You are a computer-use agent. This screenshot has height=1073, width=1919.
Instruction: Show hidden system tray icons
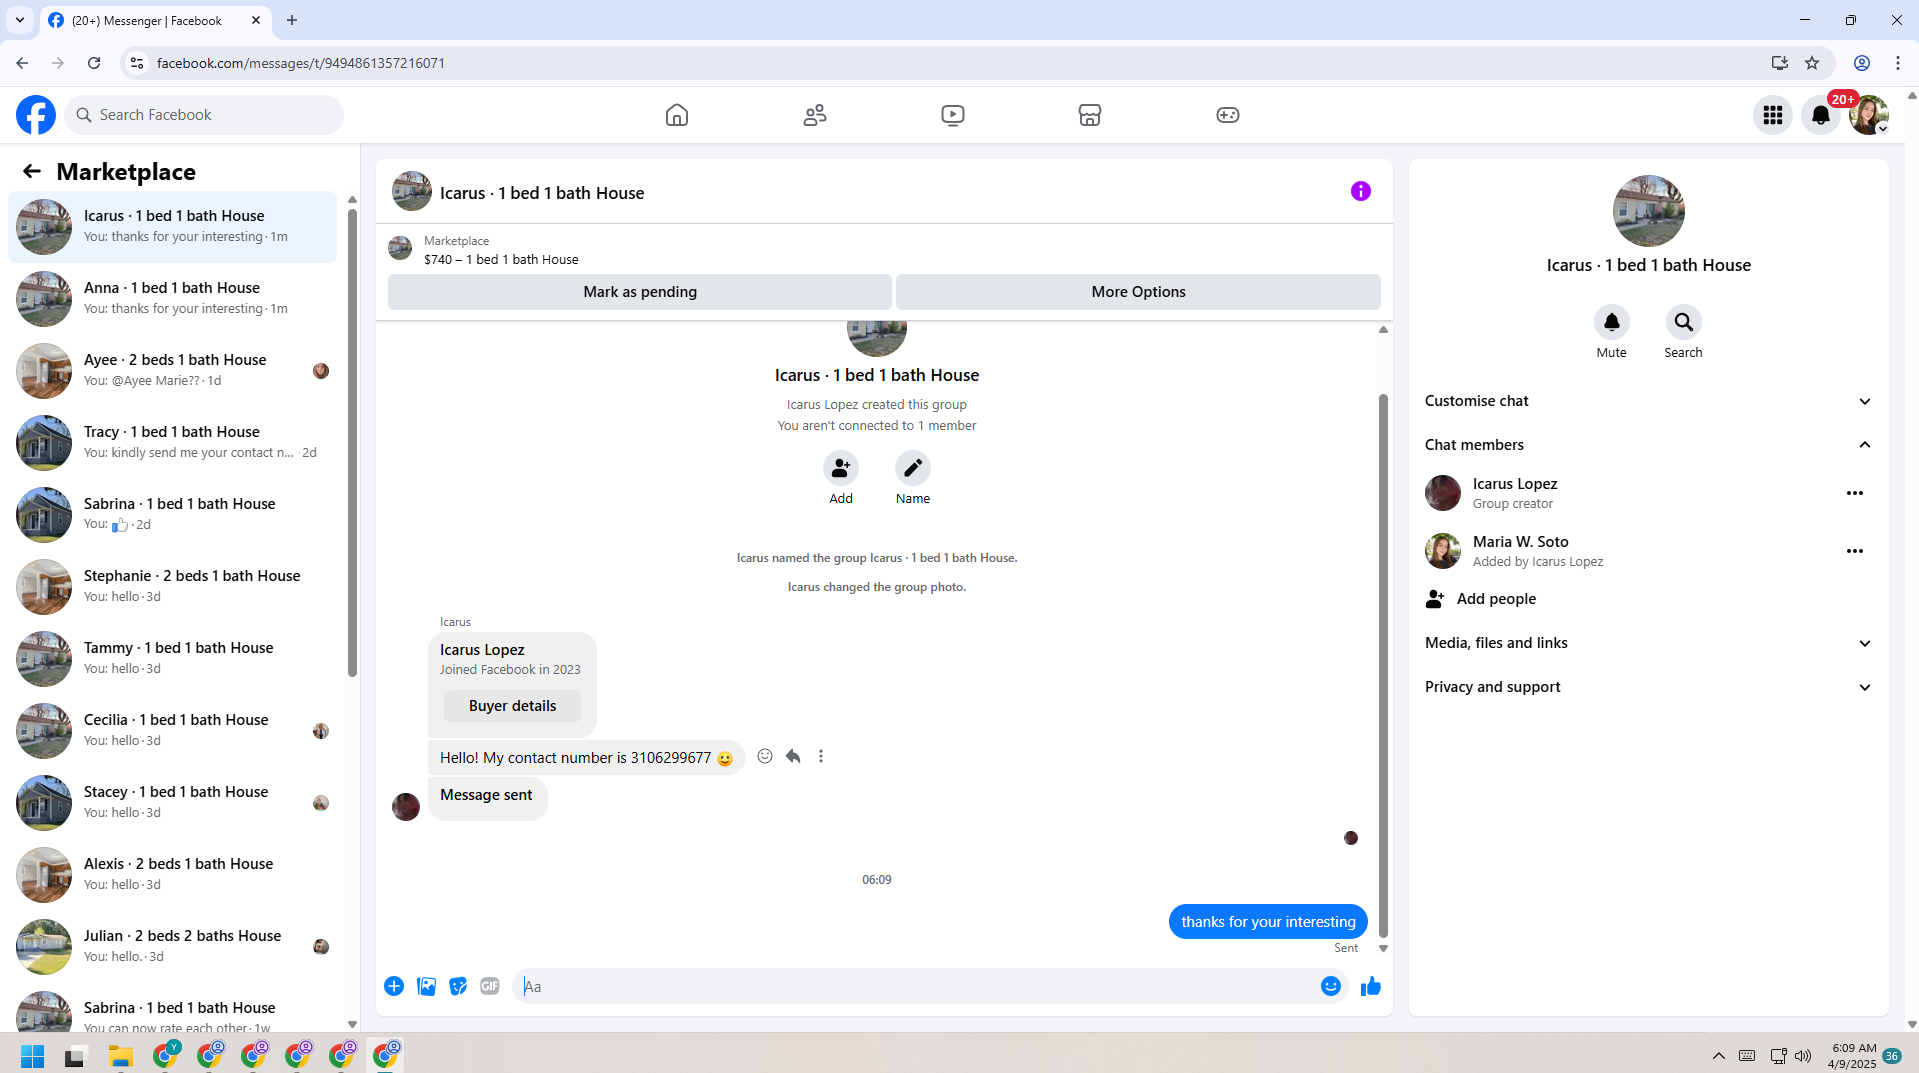pos(1719,1056)
